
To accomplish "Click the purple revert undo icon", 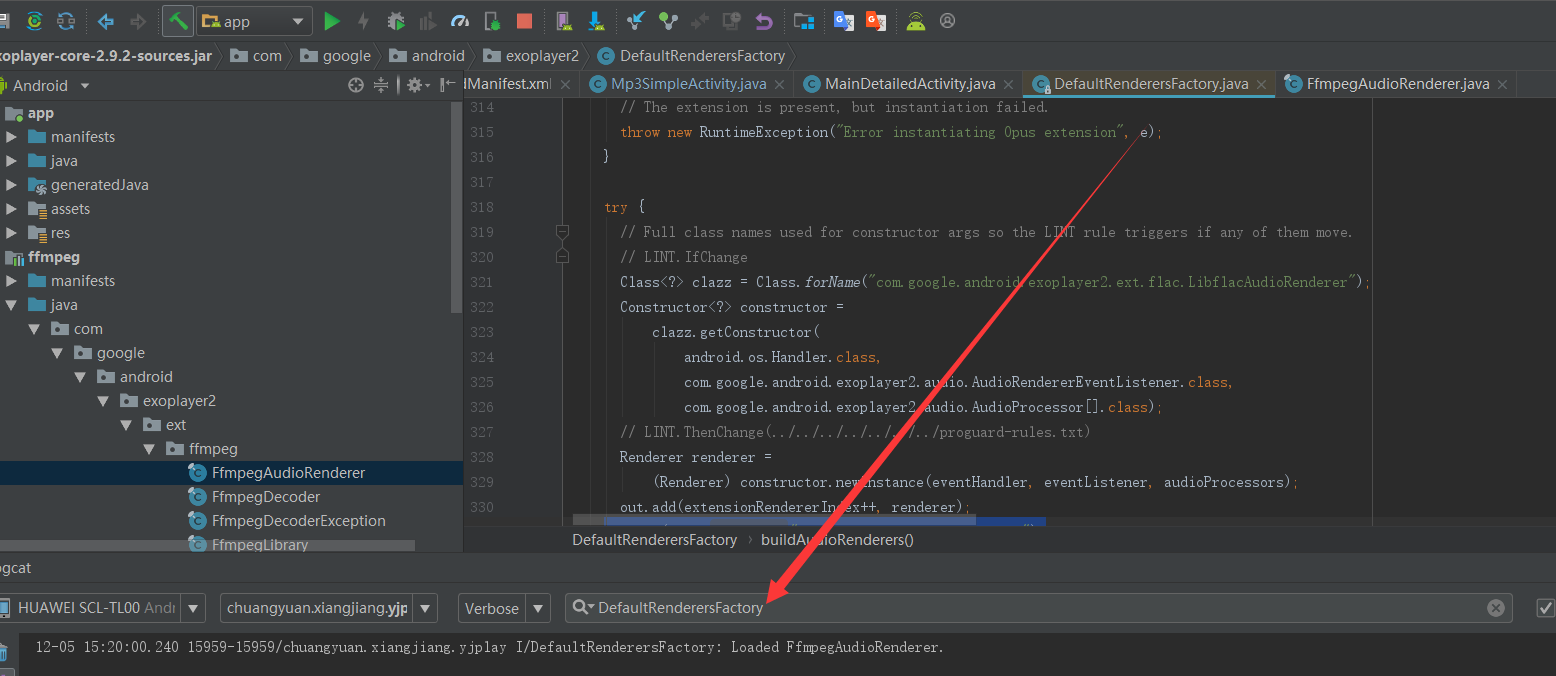I will pos(764,21).
